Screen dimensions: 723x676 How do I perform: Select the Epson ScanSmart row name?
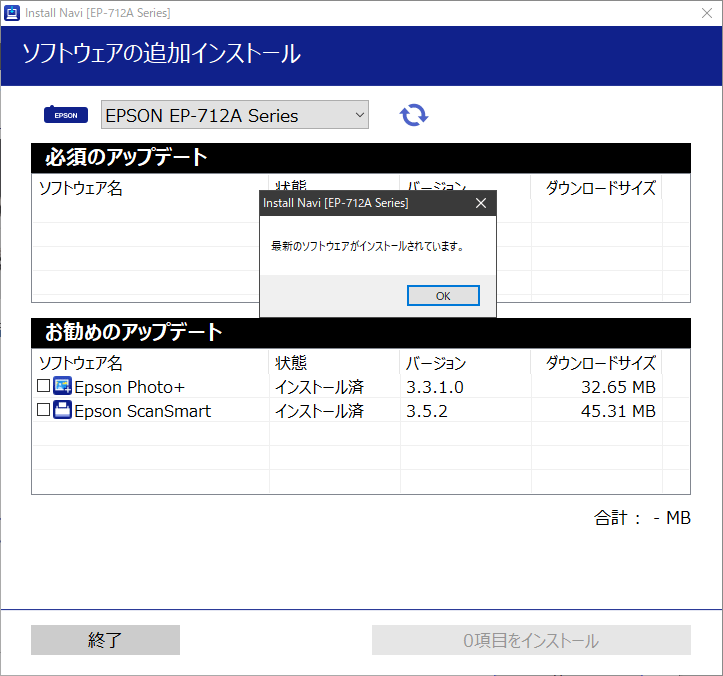coord(142,411)
